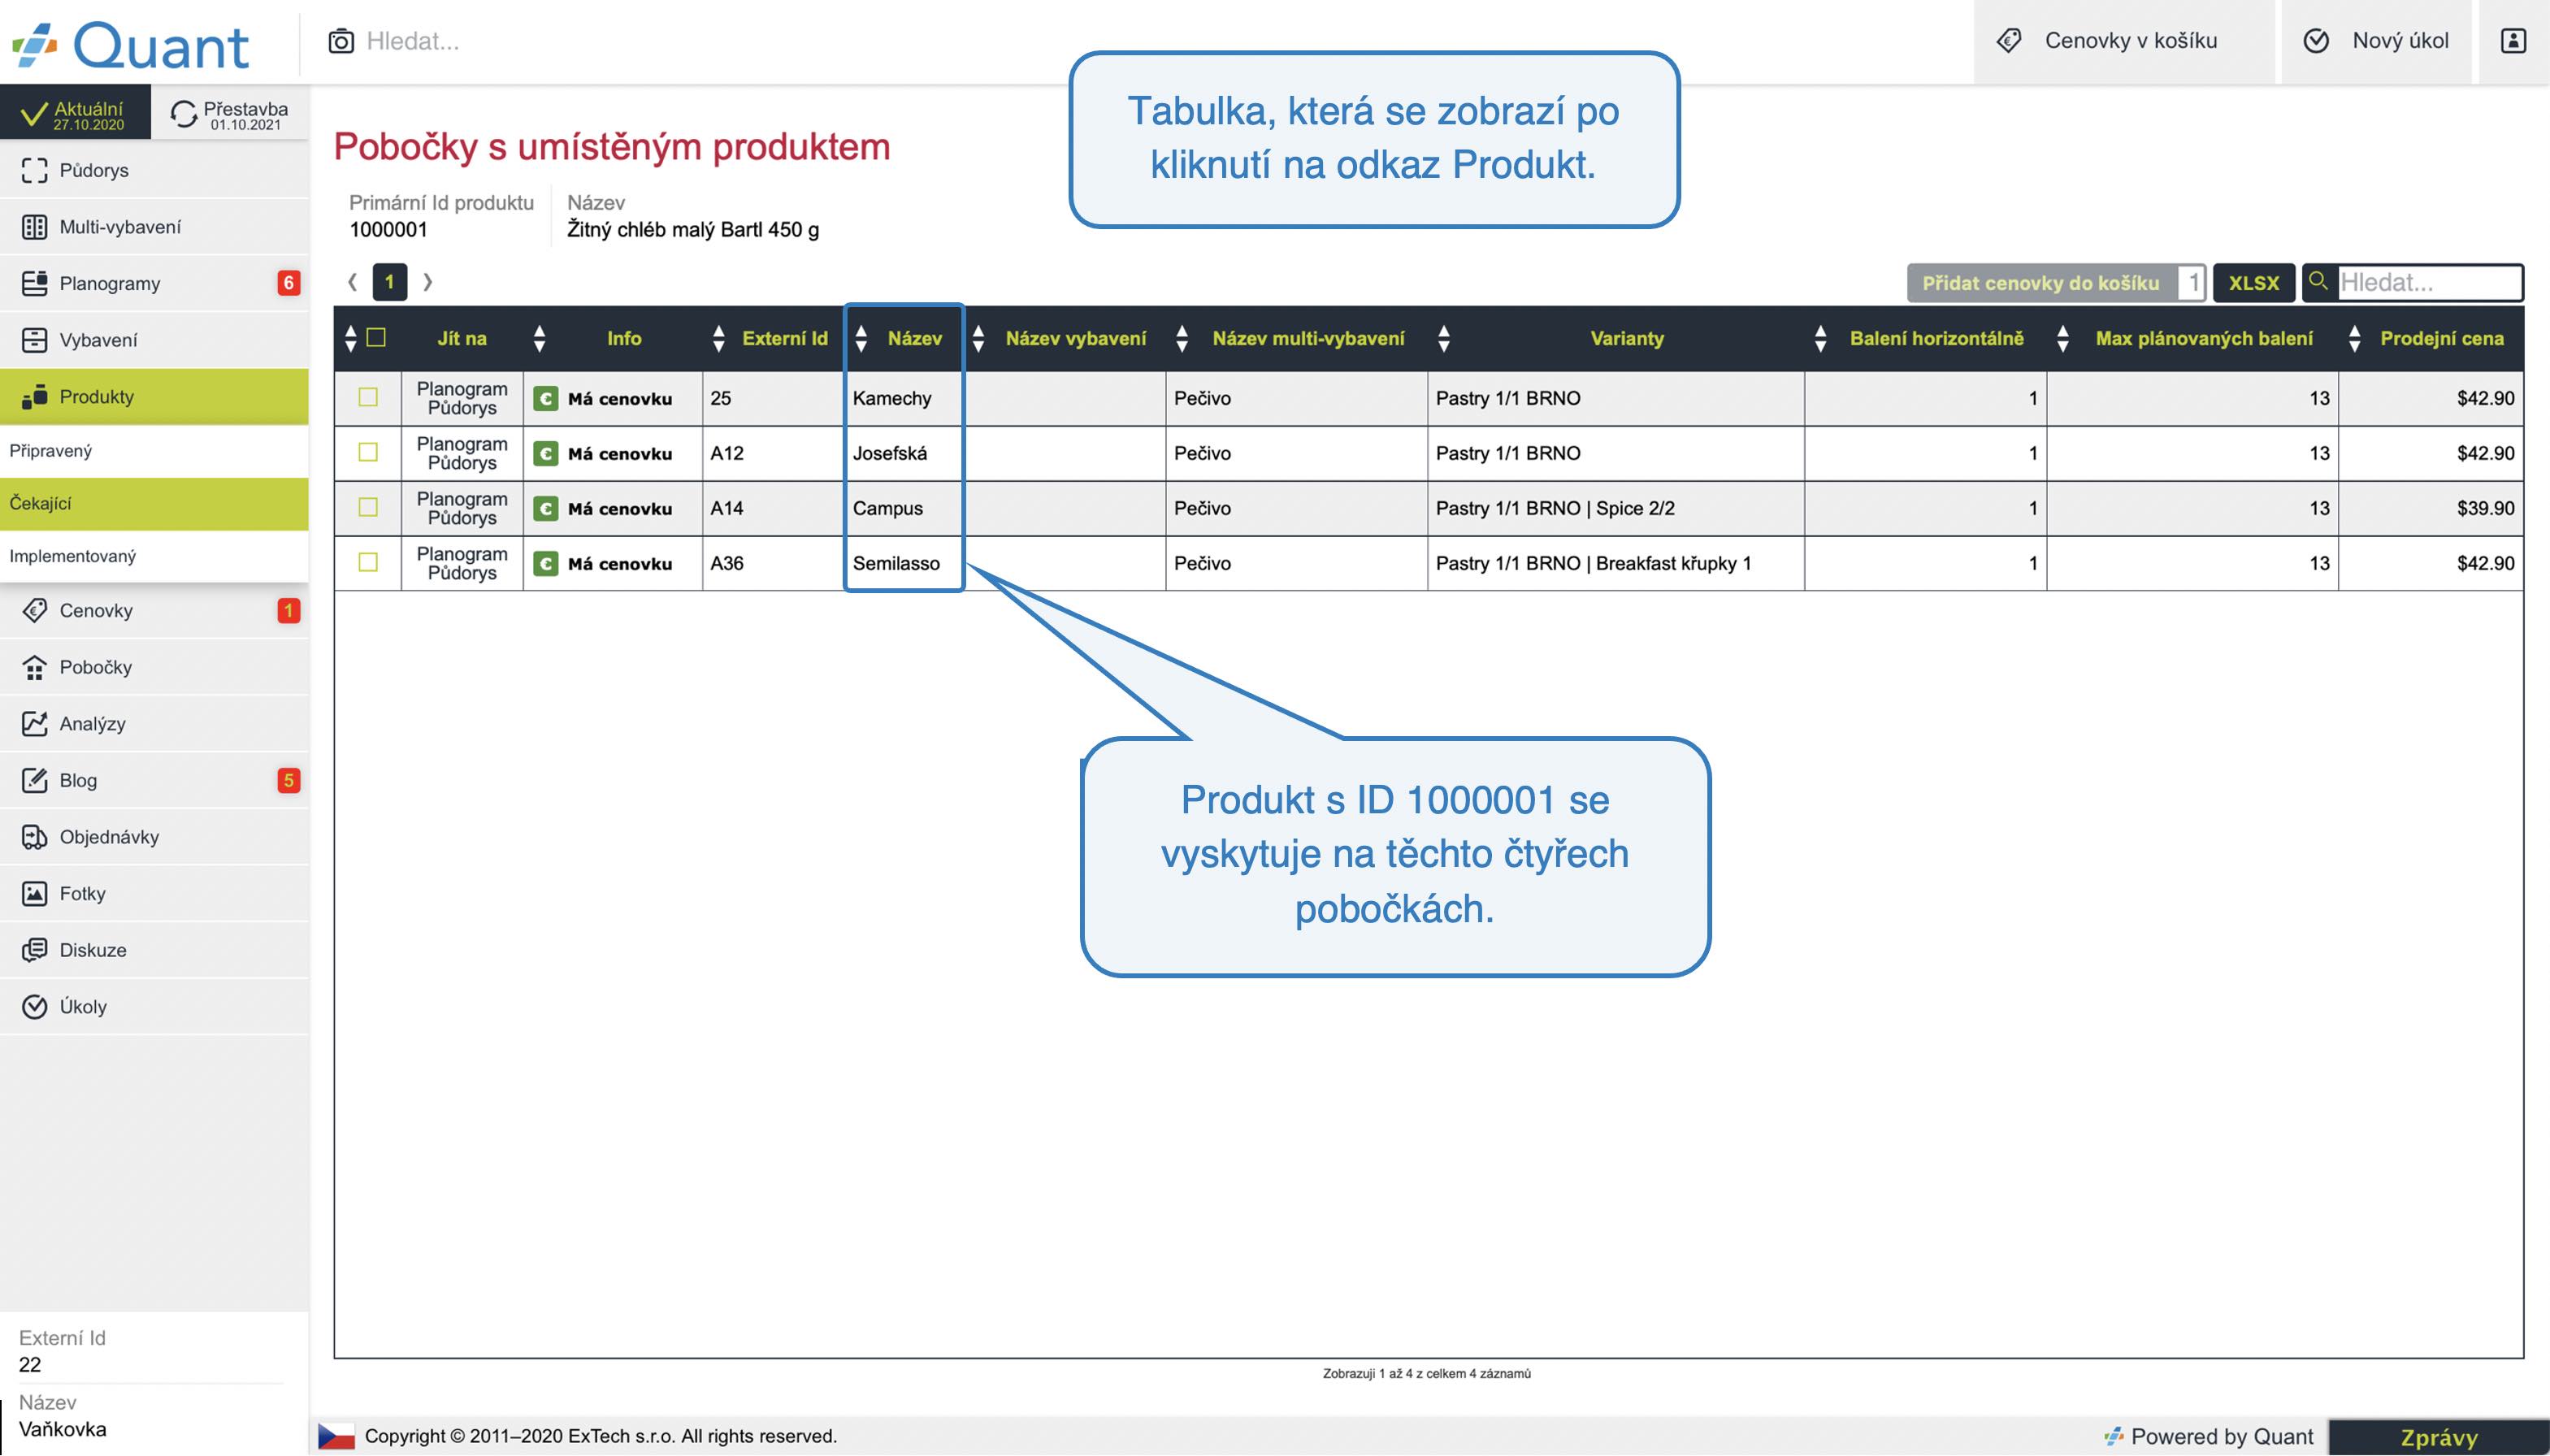Click the external Id A36 cell

[x=772, y=563]
